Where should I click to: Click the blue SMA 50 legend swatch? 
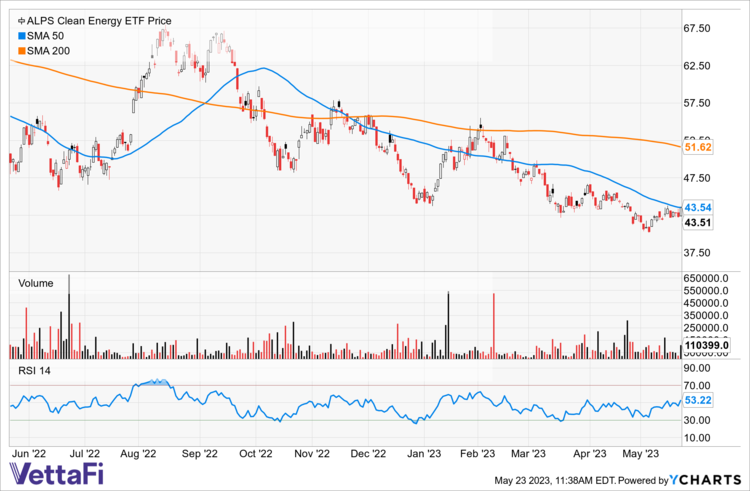click(x=12, y=35)
